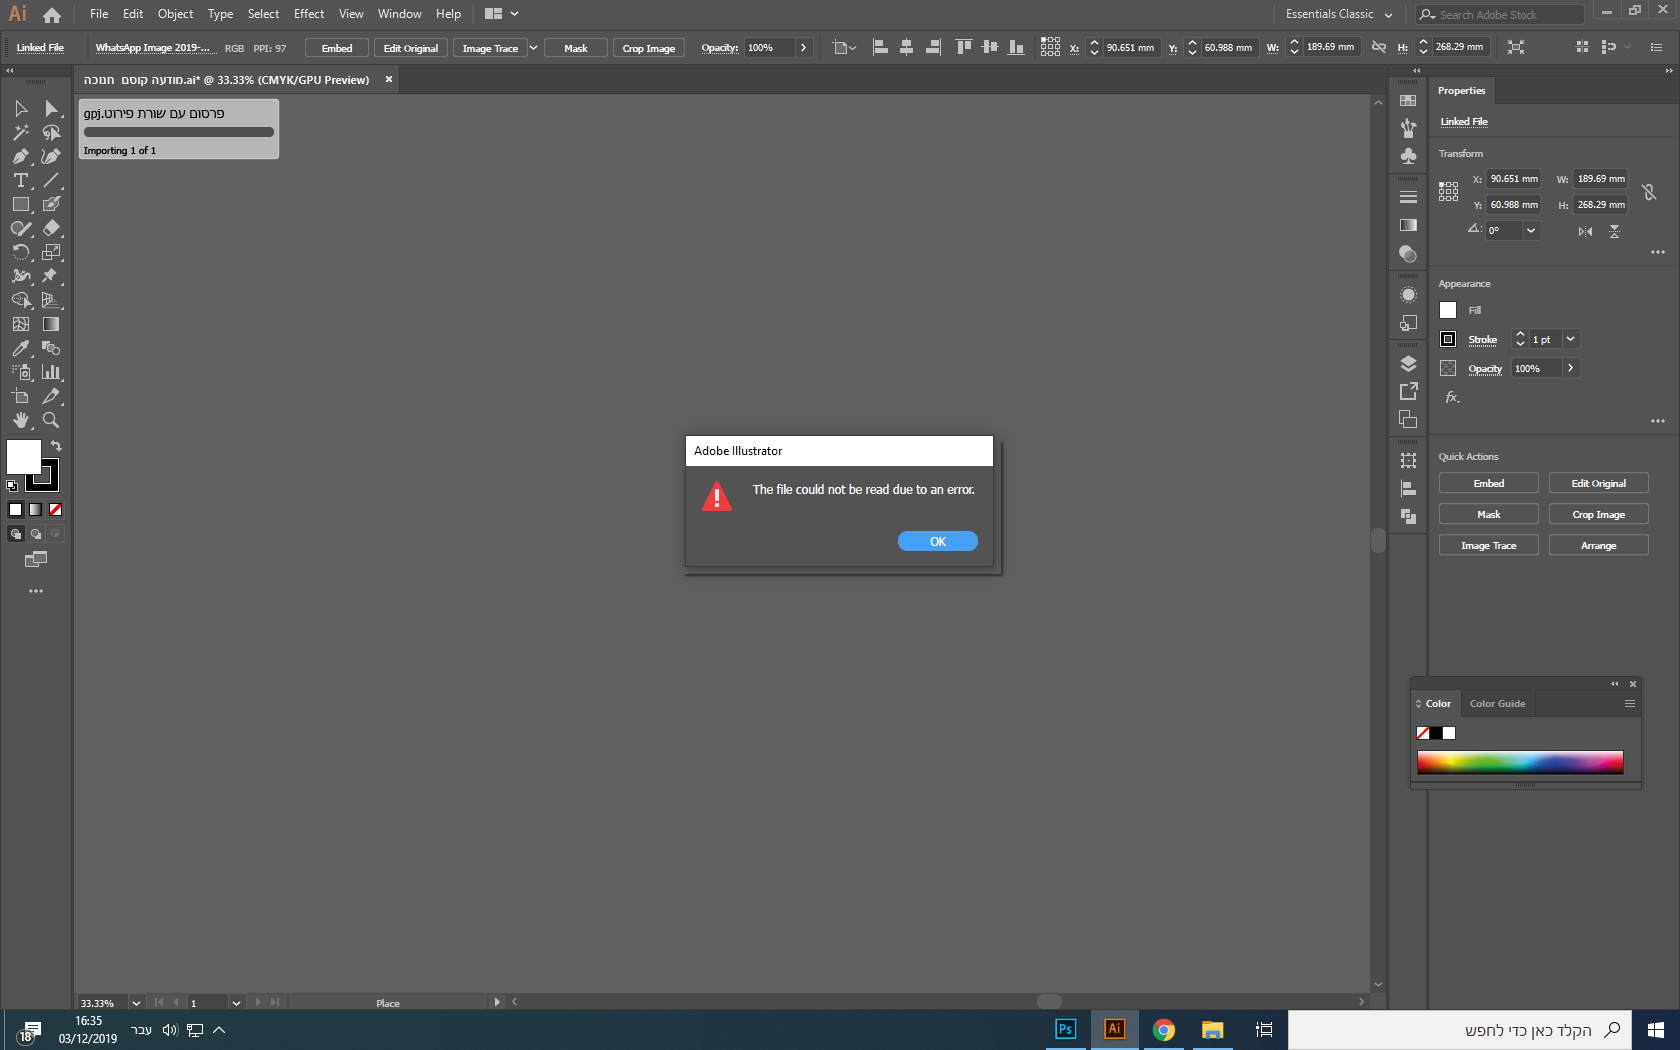The height and width of the screenshot is (1050, 1680).
Task: Open the stroke weight dropdown
Action: [1570, 339]
